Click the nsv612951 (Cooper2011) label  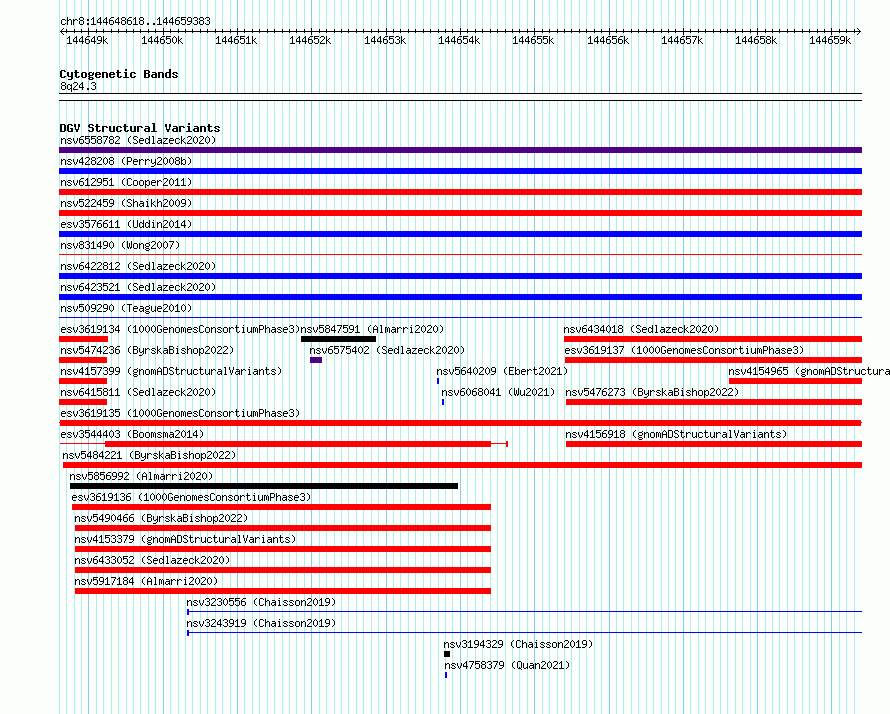[x=126, y=182]
